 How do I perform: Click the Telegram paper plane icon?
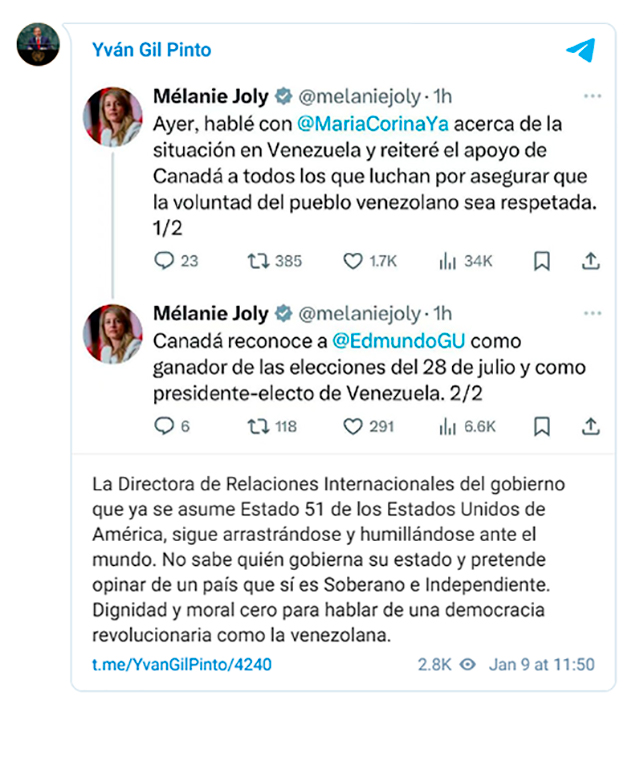coord(580,50)
